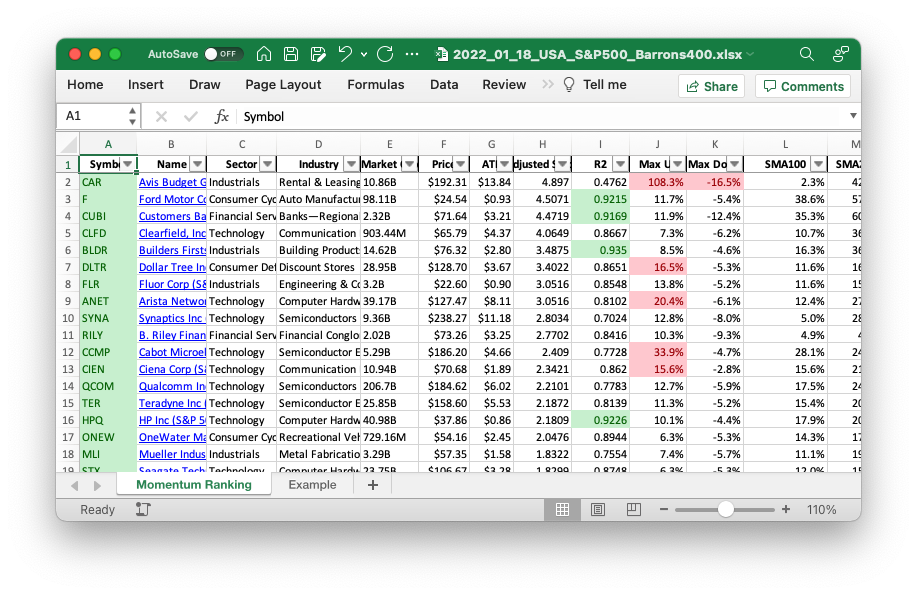
Task: Open the Draw ribbon tab
Action: click(205, 84)
